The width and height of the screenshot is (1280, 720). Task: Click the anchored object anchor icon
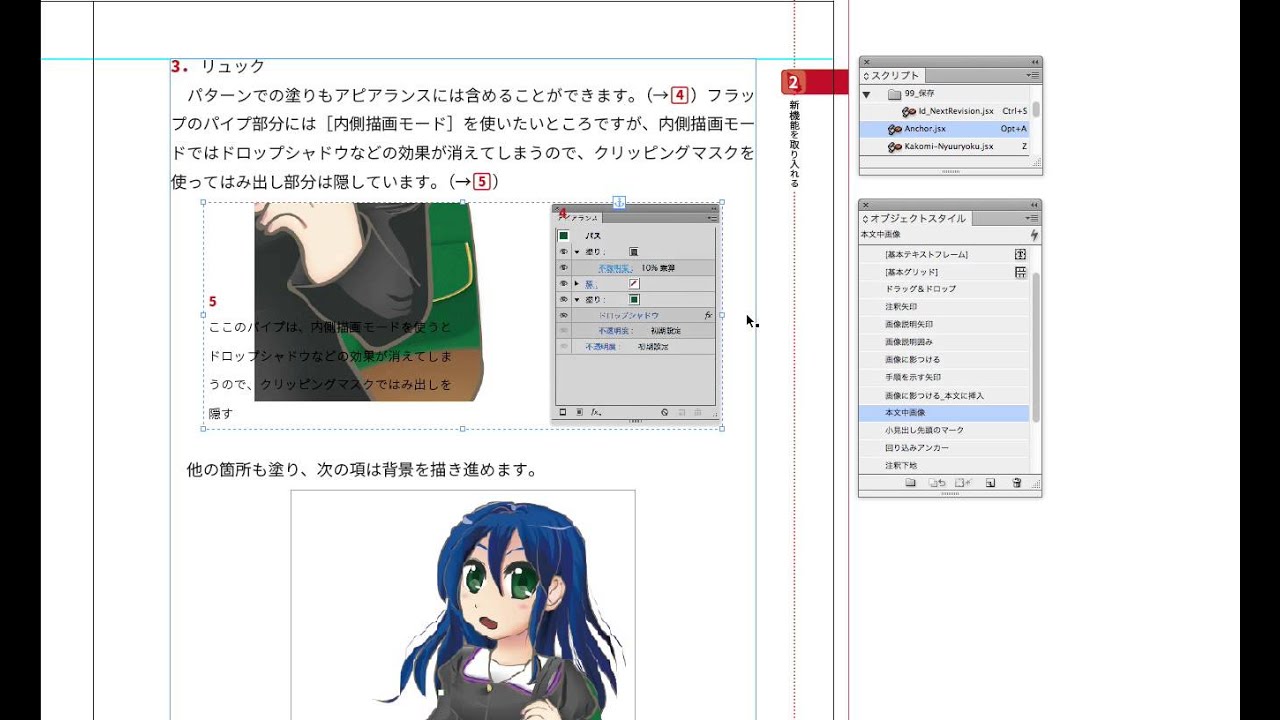[618, 203]
